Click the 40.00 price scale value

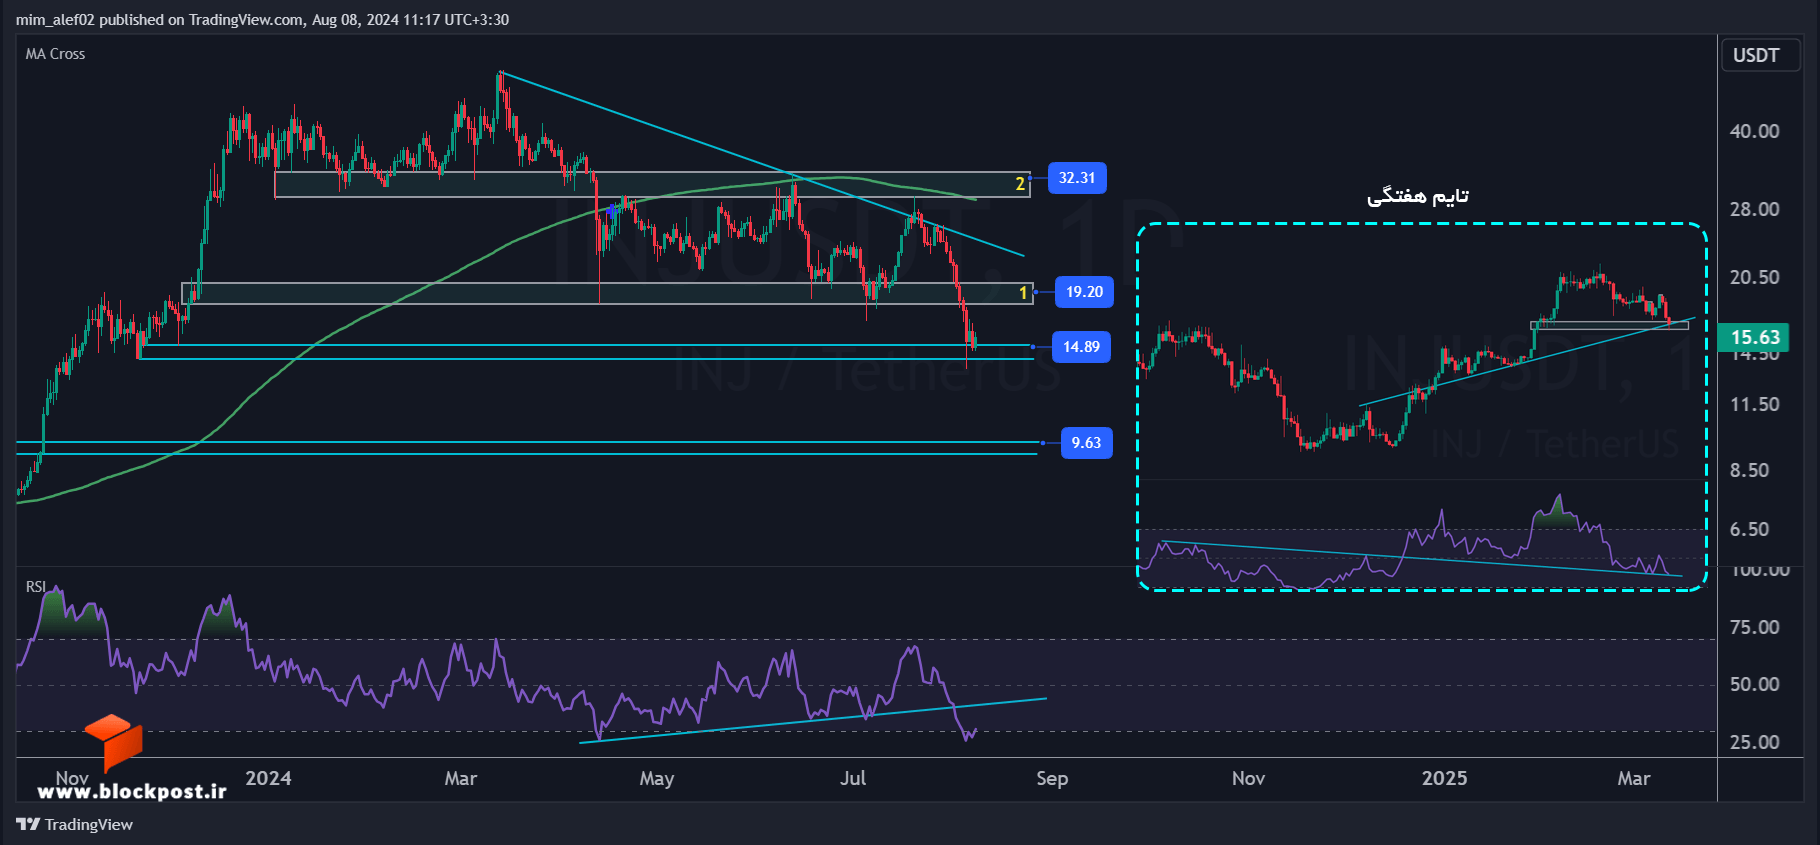coord(1755,131)
